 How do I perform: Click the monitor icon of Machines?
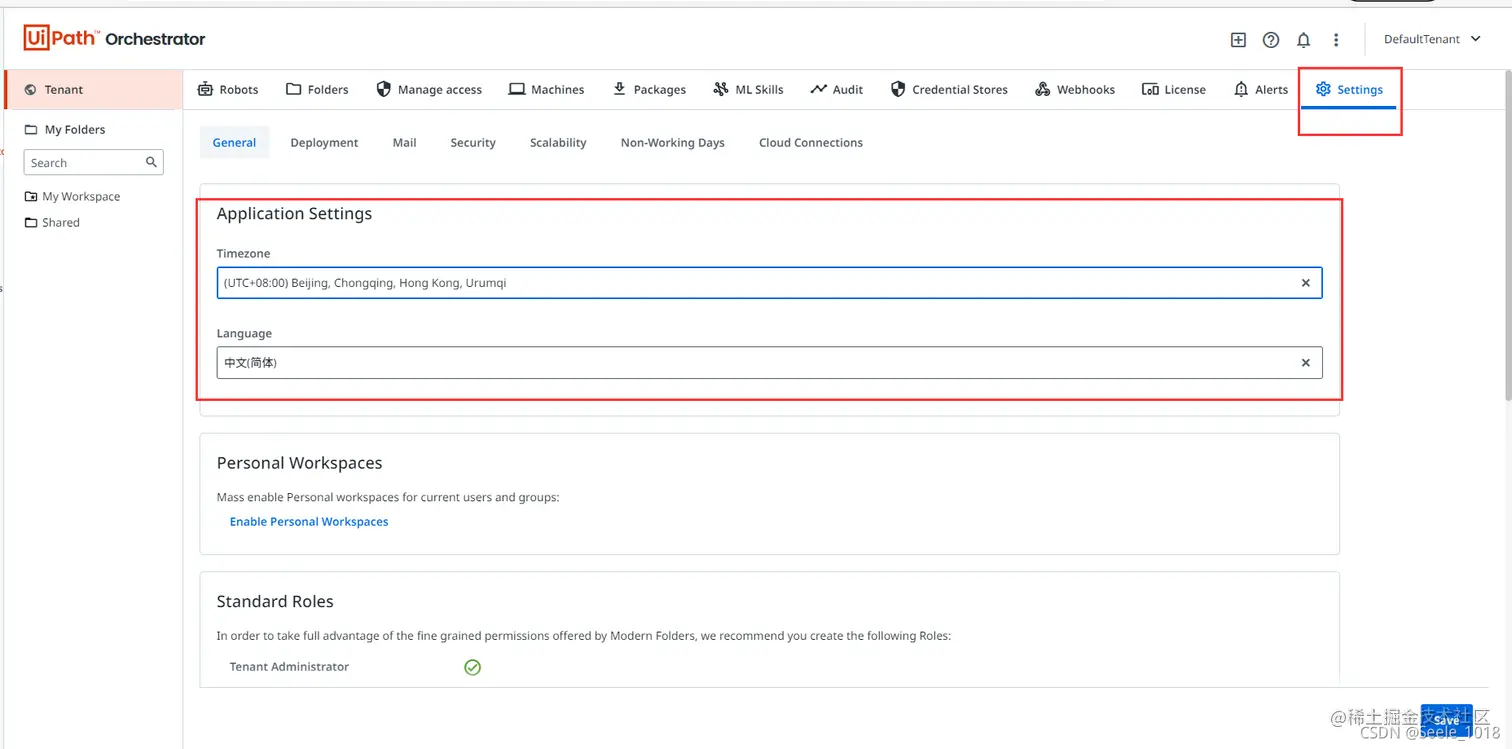[517, 89]
